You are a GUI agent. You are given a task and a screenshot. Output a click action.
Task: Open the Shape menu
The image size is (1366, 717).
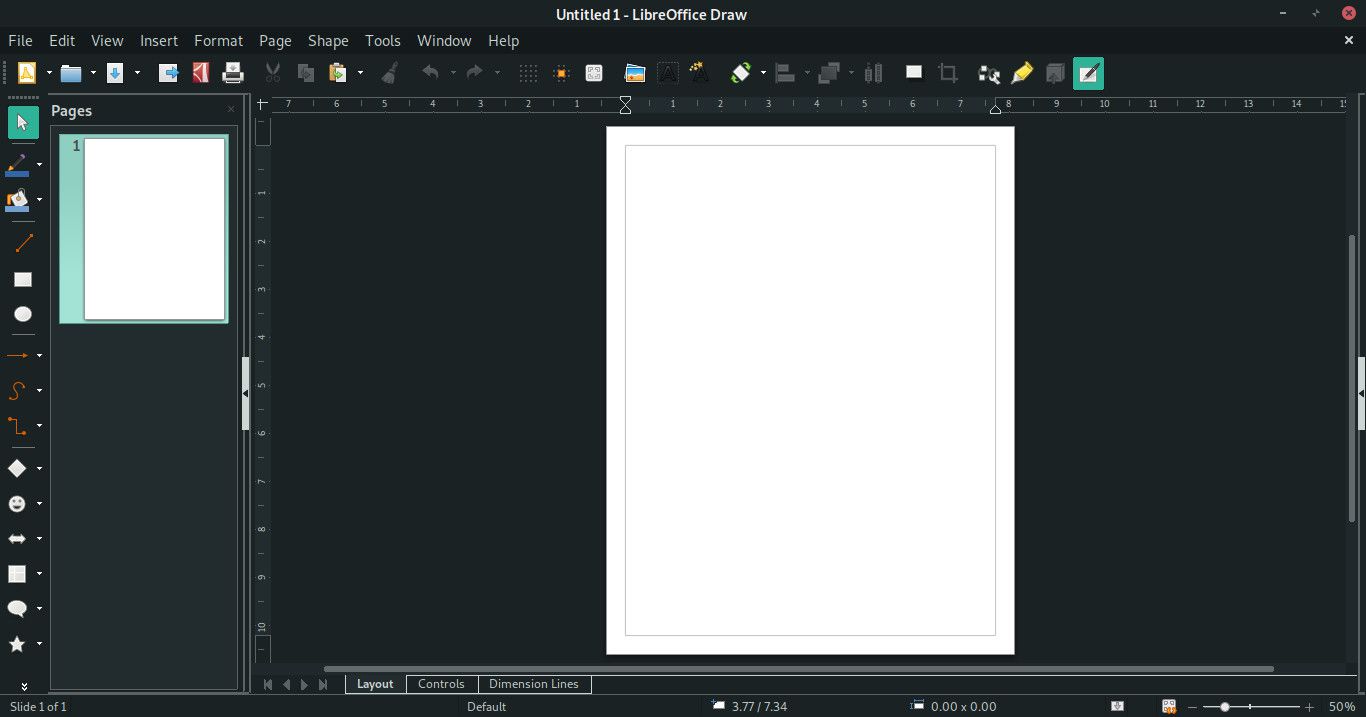click(x=327, y=41)
